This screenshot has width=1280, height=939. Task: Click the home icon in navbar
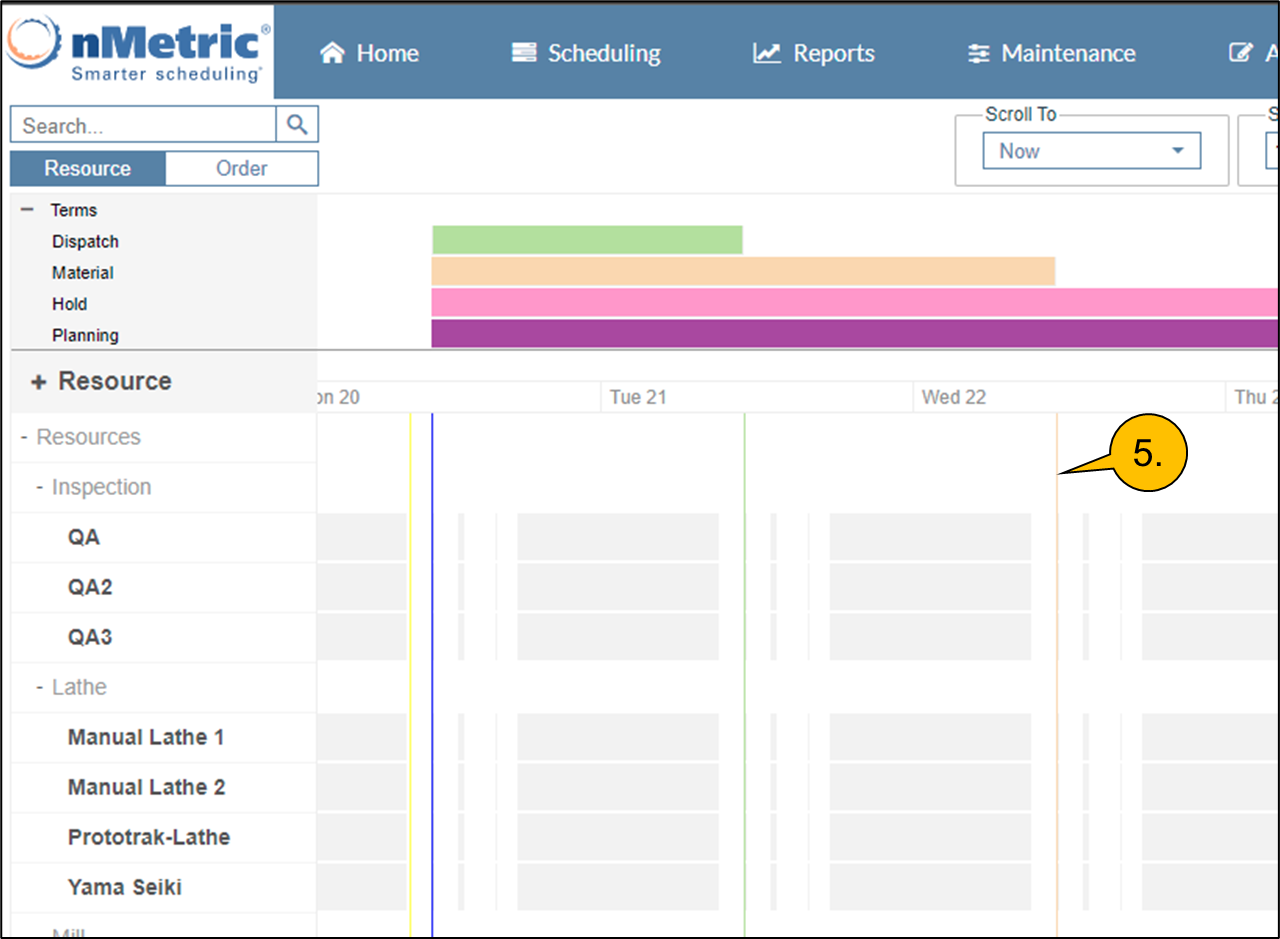[332, 53]
